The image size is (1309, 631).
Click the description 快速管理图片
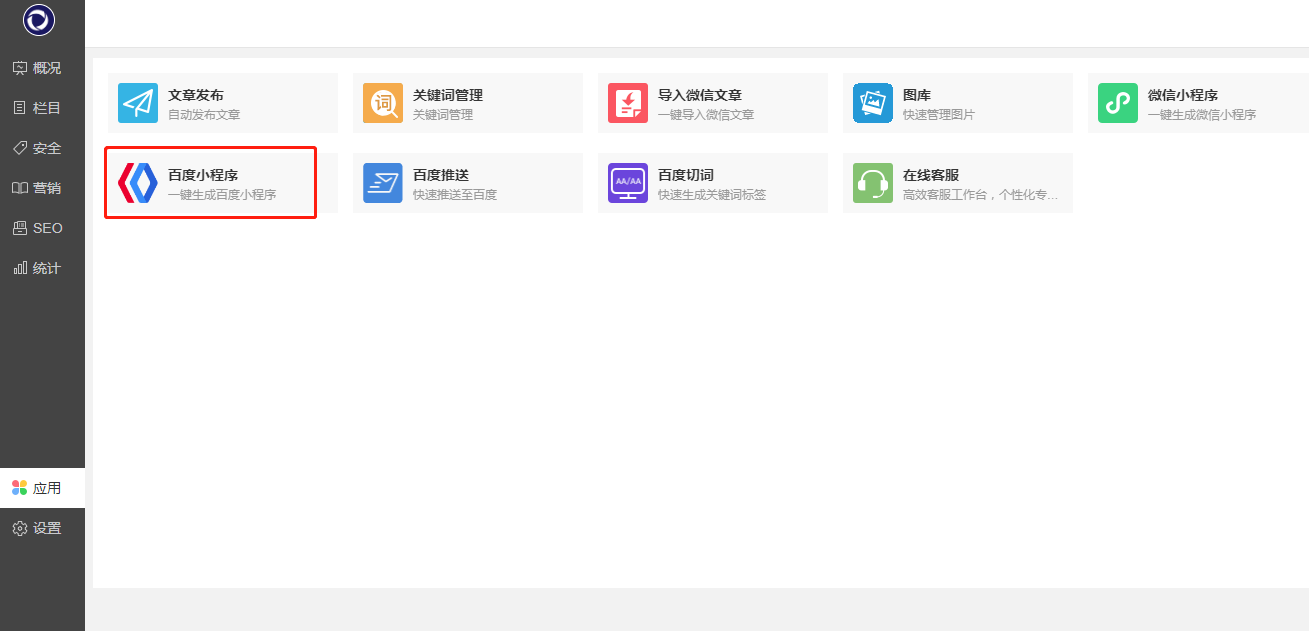click(939, 115)
